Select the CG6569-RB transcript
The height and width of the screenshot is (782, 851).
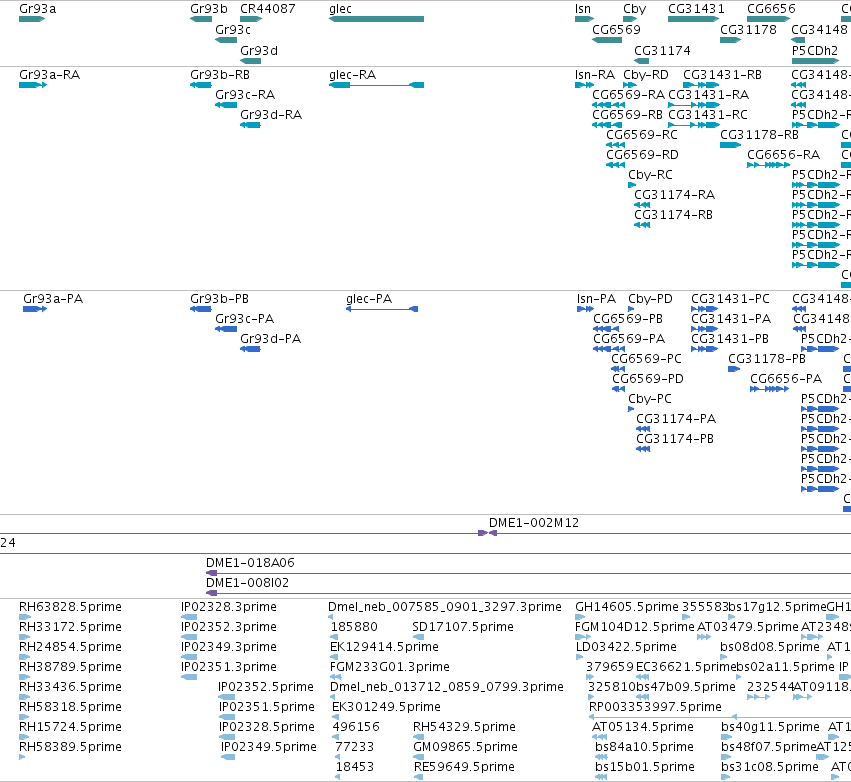click(607, 125)
